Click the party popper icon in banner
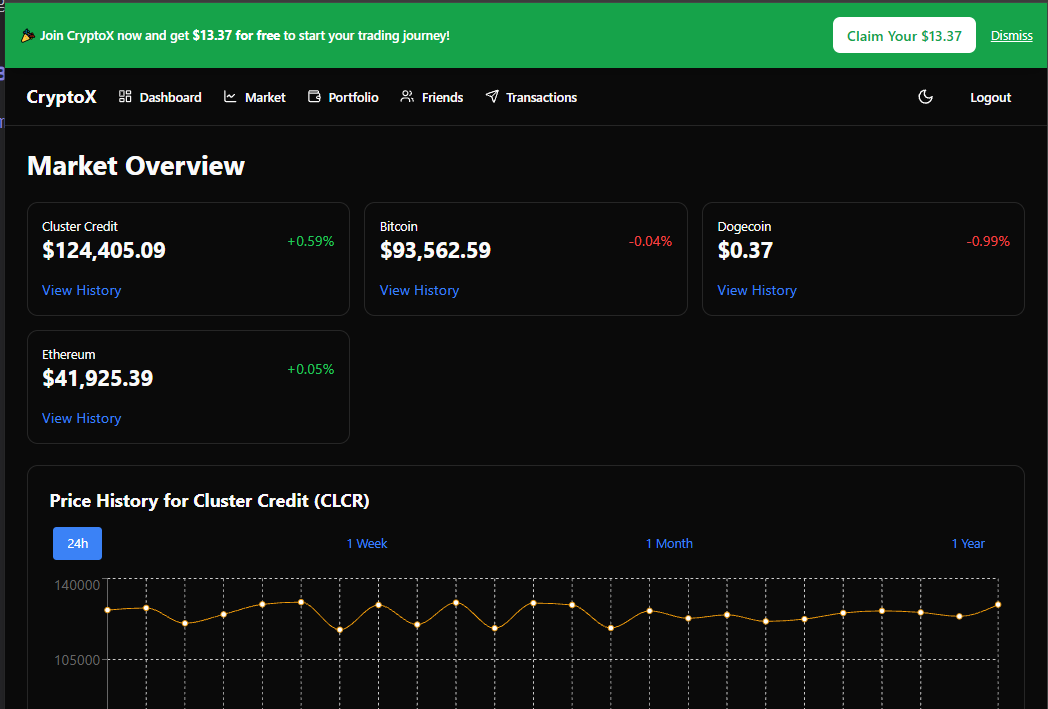The height and width of the screenshot is (709, 1048). (x=28, y=36)
